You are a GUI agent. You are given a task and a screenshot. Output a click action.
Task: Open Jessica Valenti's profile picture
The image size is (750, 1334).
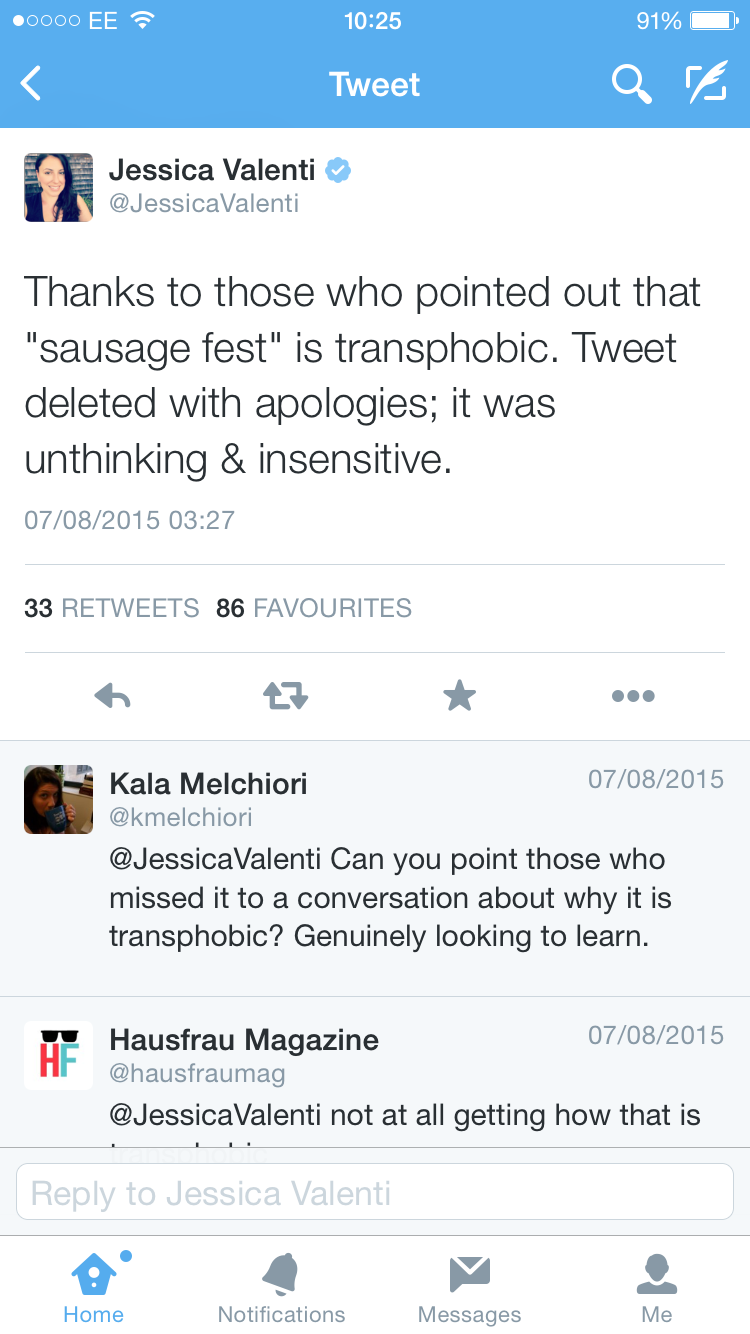pos(58,187)
